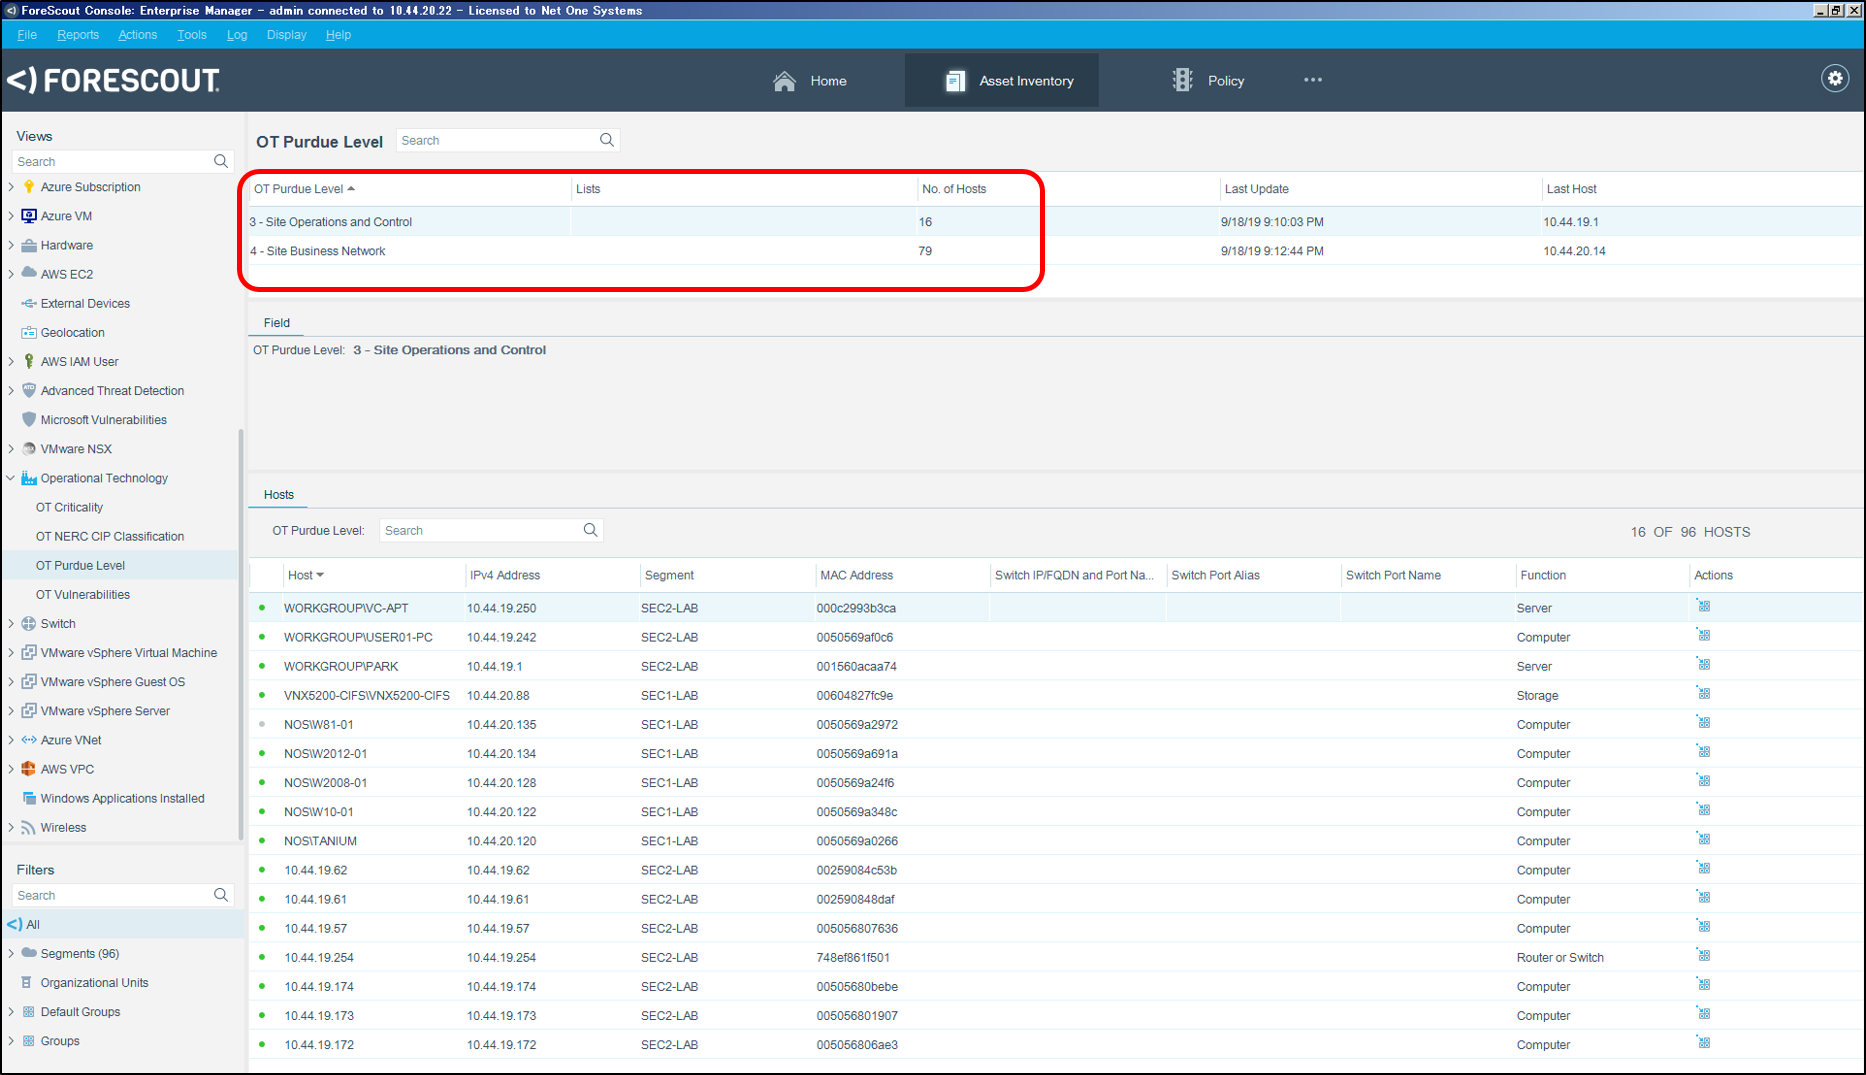Select OT Criticality view
The height and width of the screenshot is (1075, 1866).
[69, 507]
